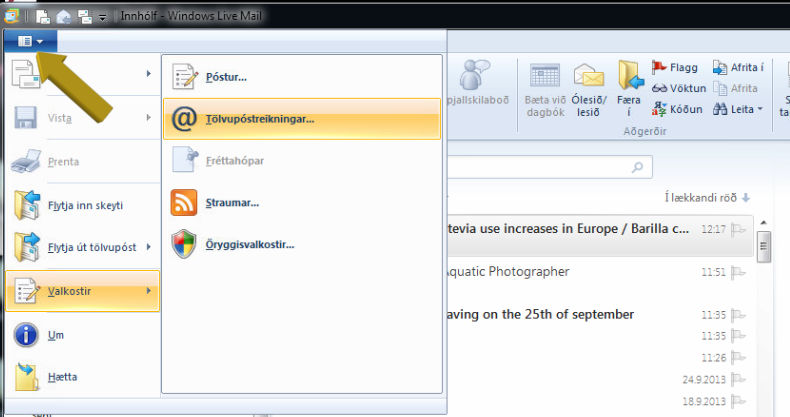Image resolution: width=790 pixels, height=417 pixels.
Task: Choose Hætta to exit the program
Action: pos(60,377)
